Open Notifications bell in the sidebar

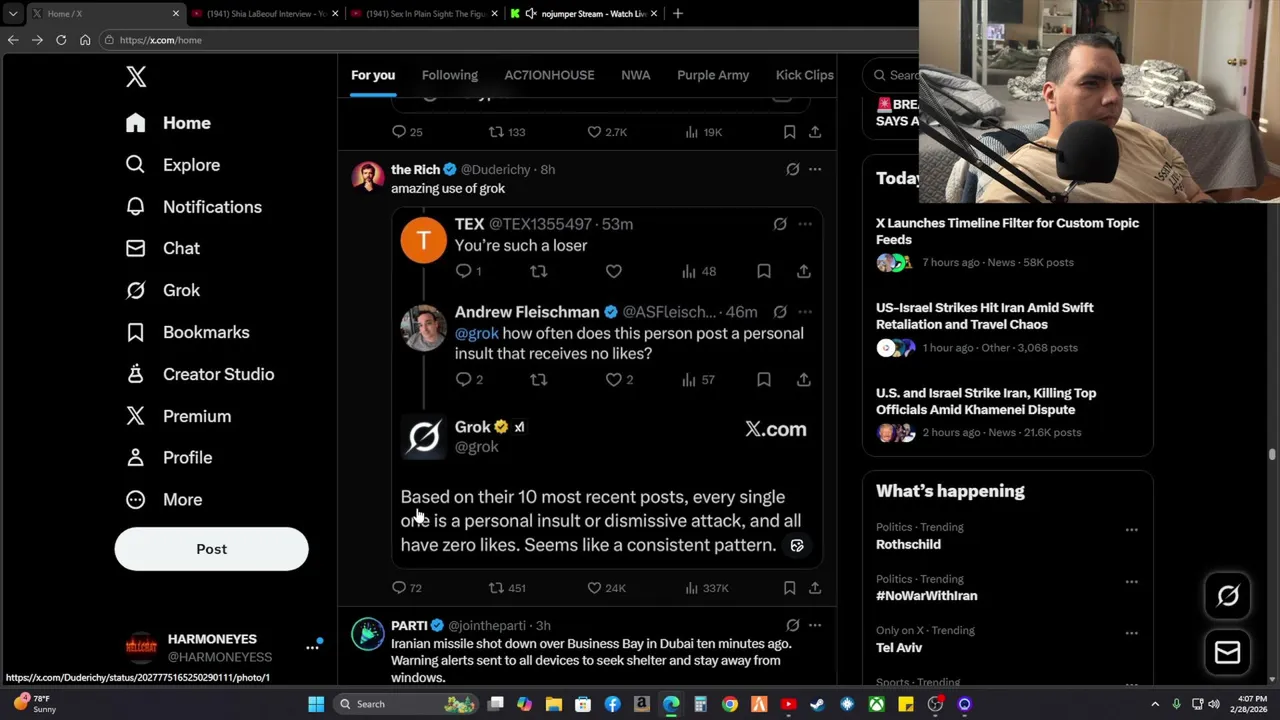point(194,207)
